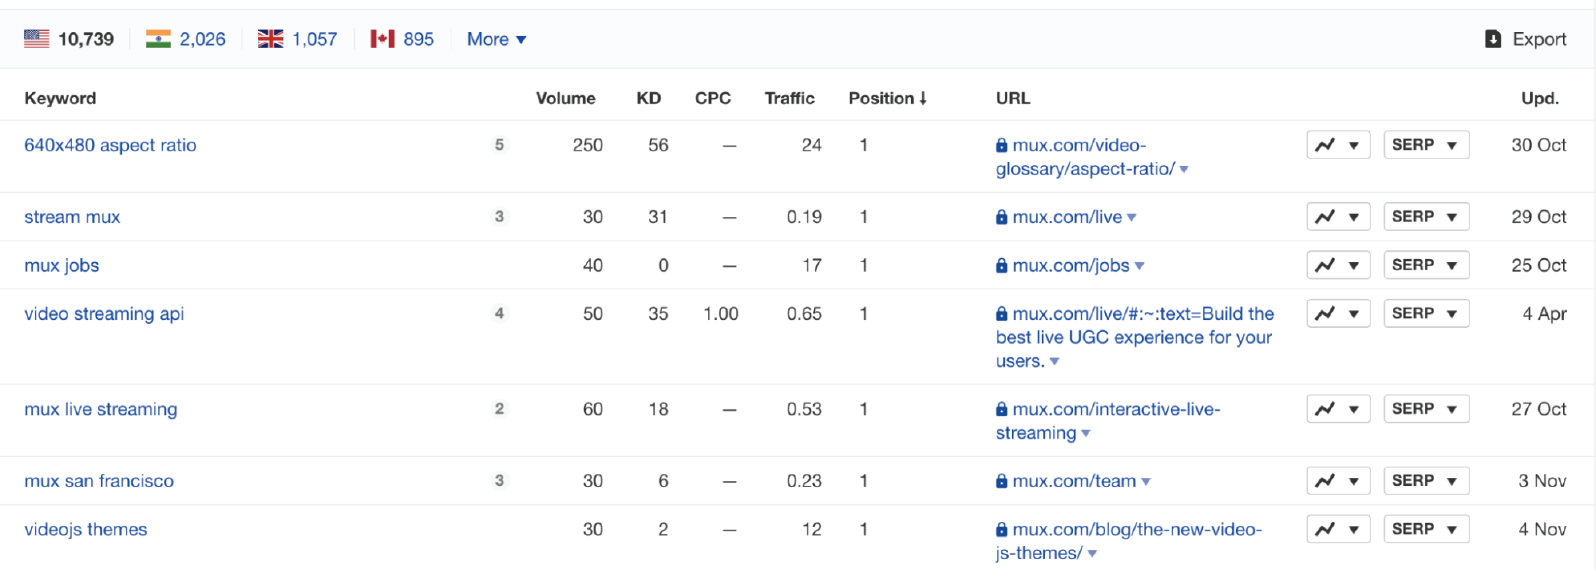
Task: Expand URL options arrow for aspect-ratio page
Action: [1184, 170]
